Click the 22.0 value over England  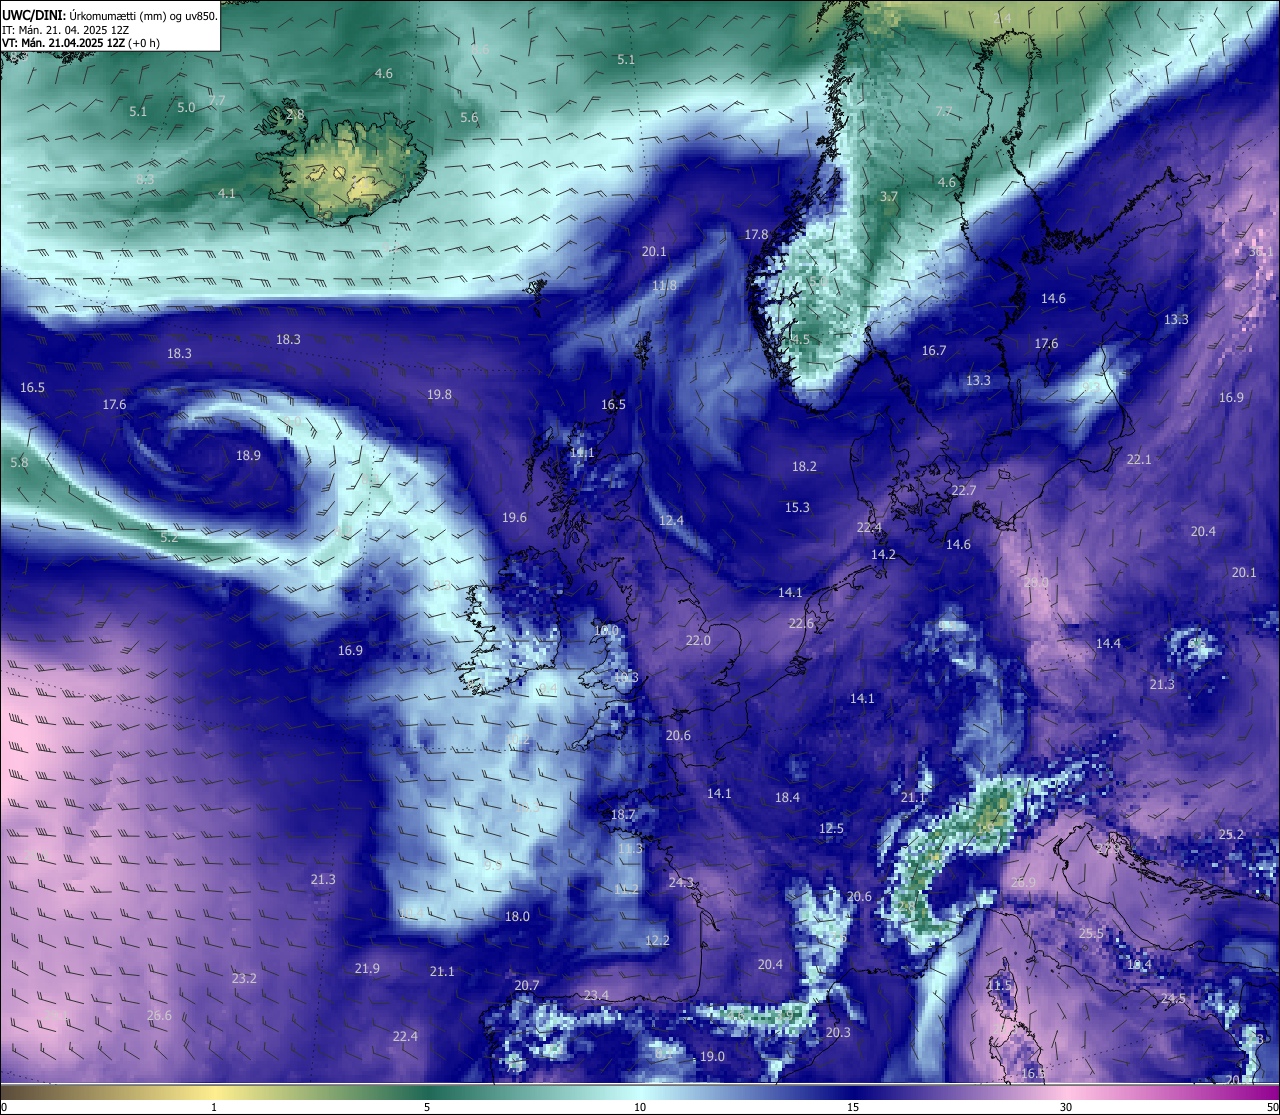point(698,641)
